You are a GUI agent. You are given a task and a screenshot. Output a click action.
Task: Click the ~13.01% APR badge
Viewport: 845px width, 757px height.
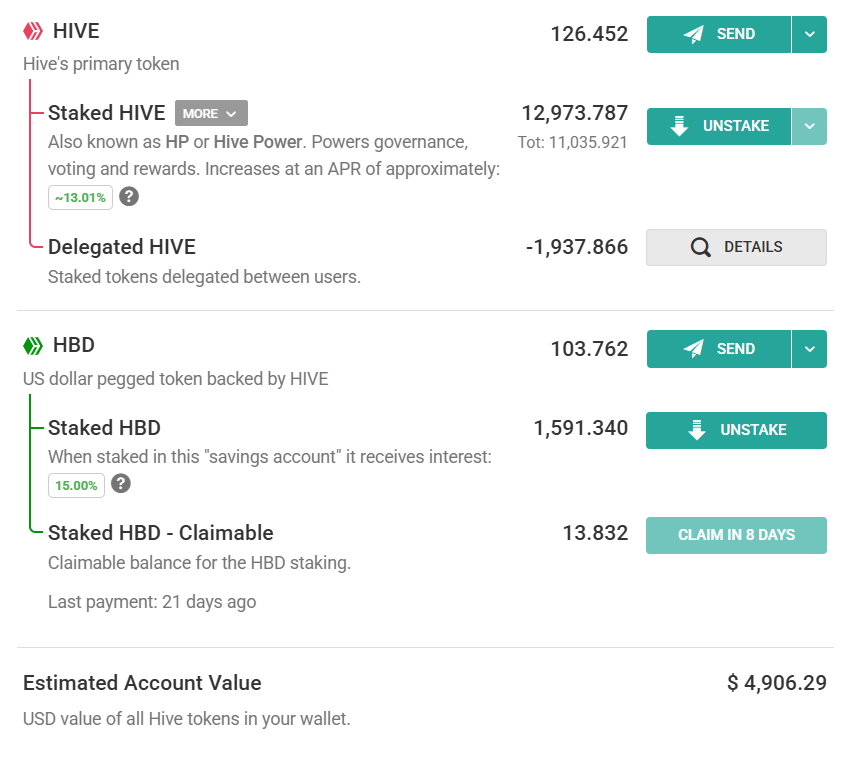pos(80,197)
